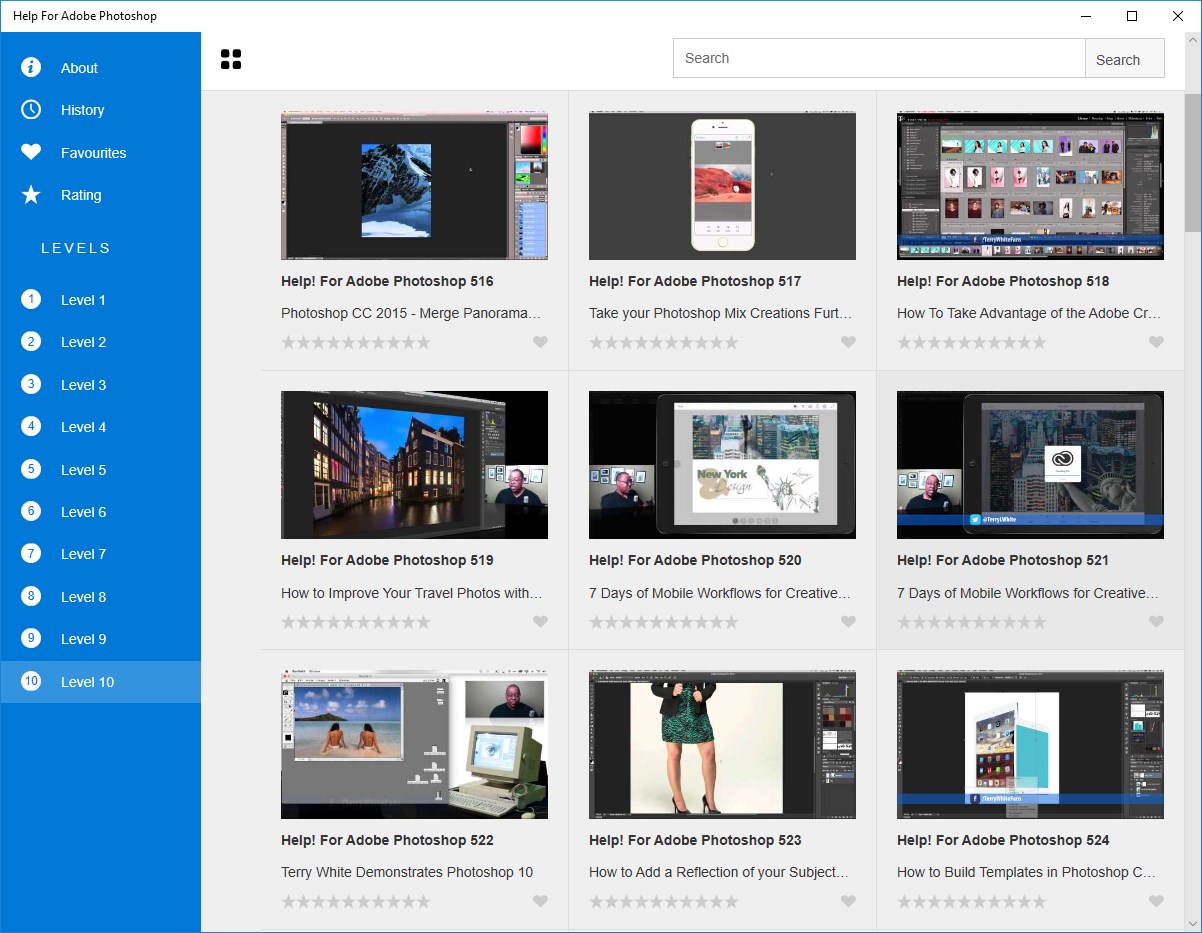Image resolution: width=1202 pixels, height=933 pixels.
Task: Select the Level 5 number icon
Action: coord(31,469)
